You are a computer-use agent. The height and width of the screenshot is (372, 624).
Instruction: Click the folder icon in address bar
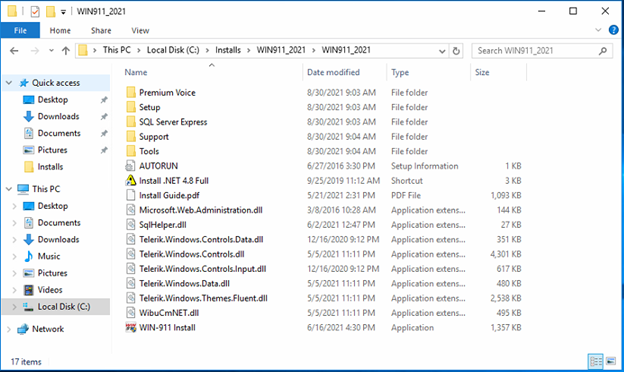83,51
